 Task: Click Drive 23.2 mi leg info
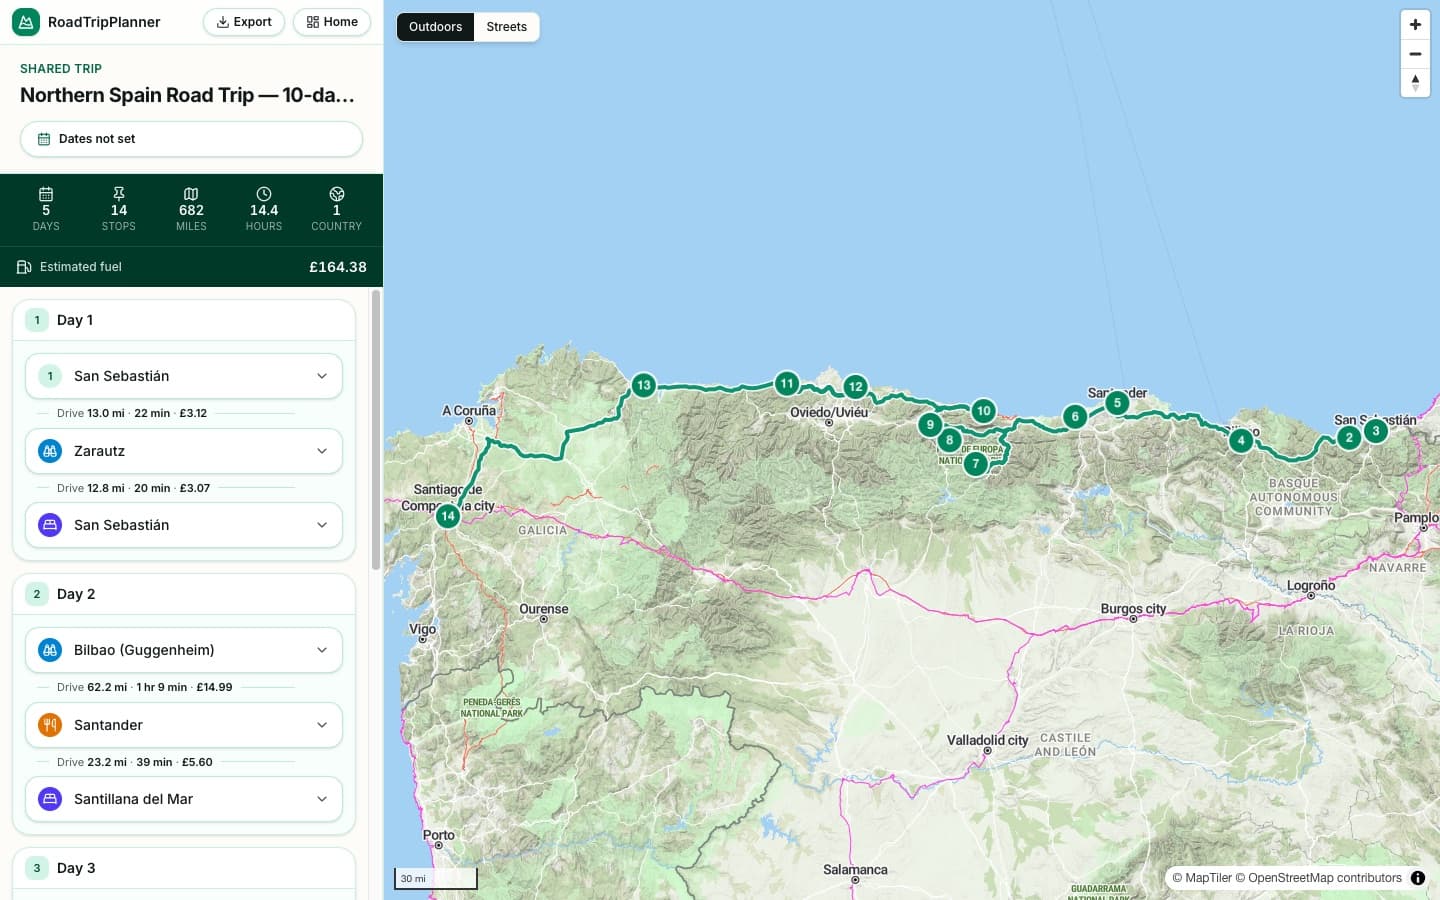pos(134,762)
